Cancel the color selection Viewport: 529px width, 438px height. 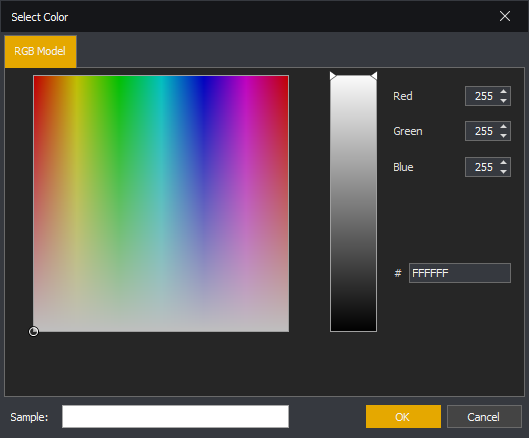484,417
